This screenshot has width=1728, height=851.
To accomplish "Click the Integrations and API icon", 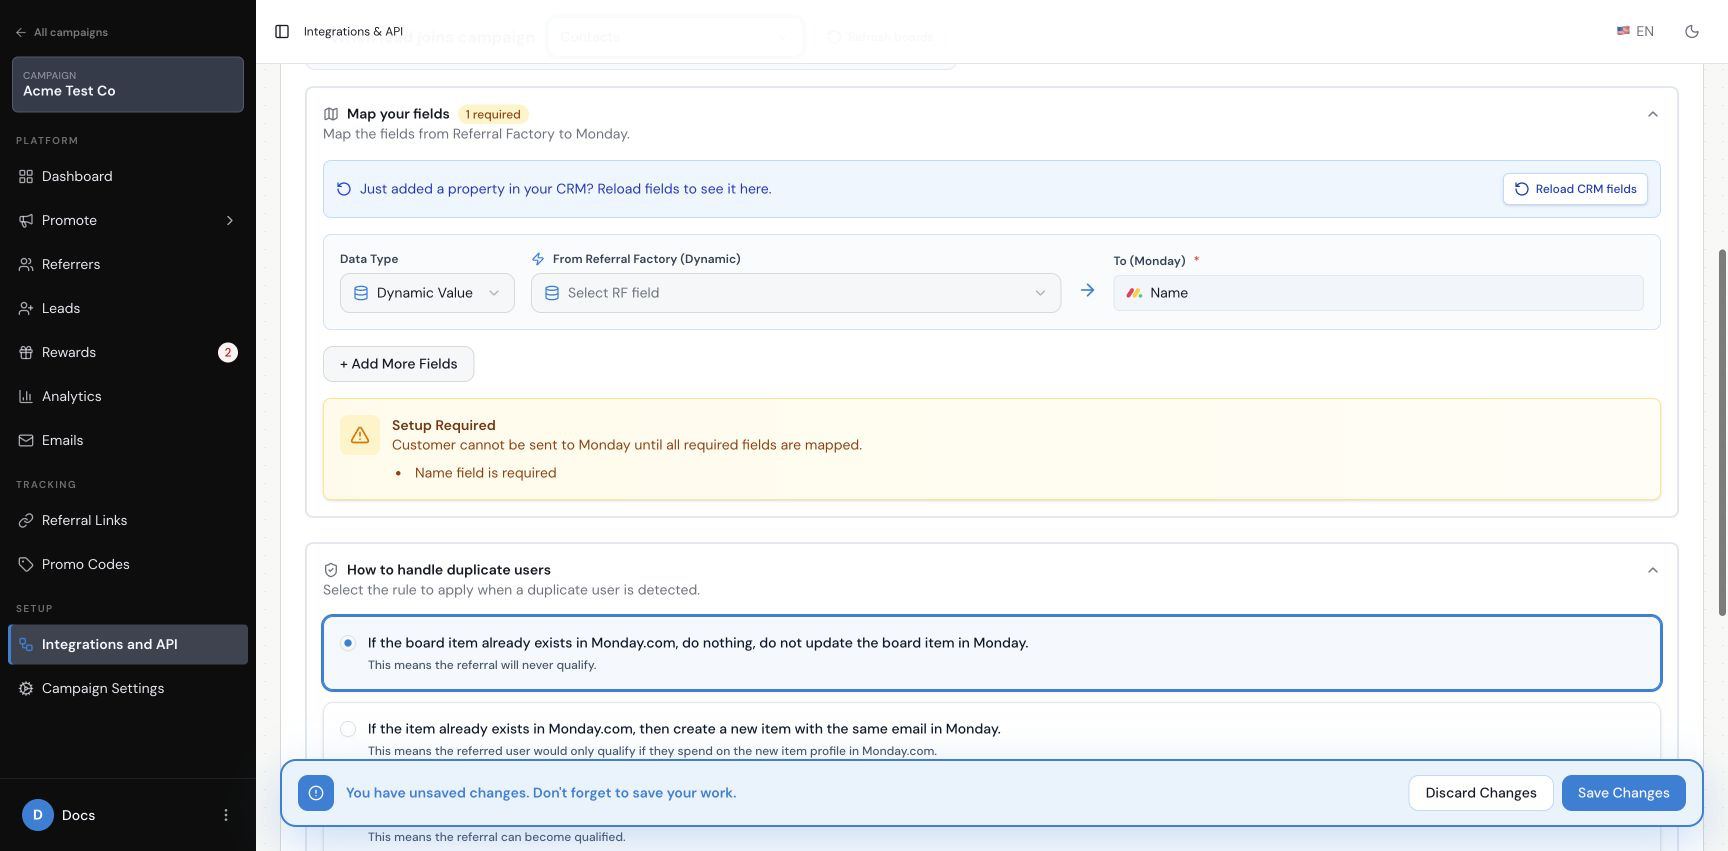I will 26,644.
